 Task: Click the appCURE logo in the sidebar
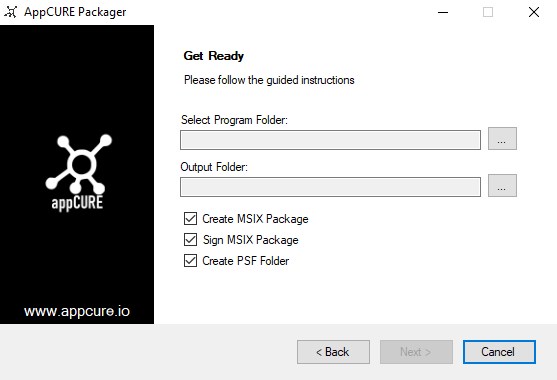tap(77, 173)
